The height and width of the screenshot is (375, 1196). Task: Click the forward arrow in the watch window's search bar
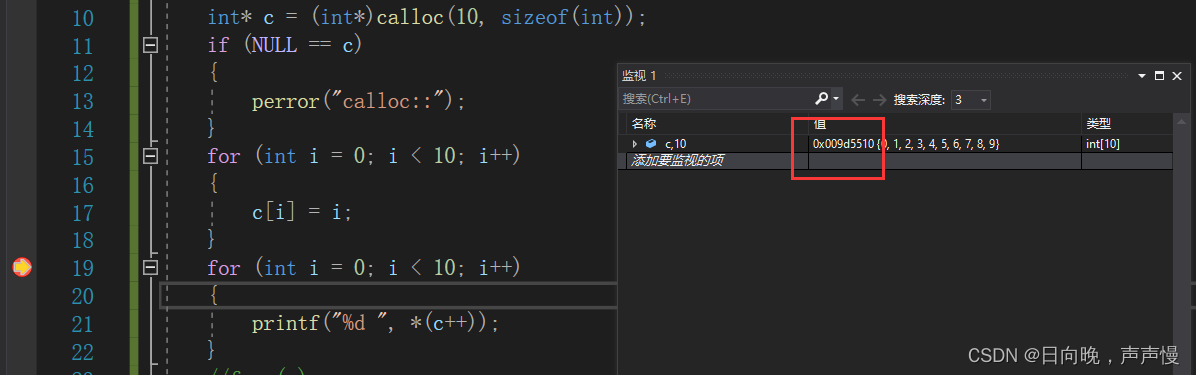879,100
